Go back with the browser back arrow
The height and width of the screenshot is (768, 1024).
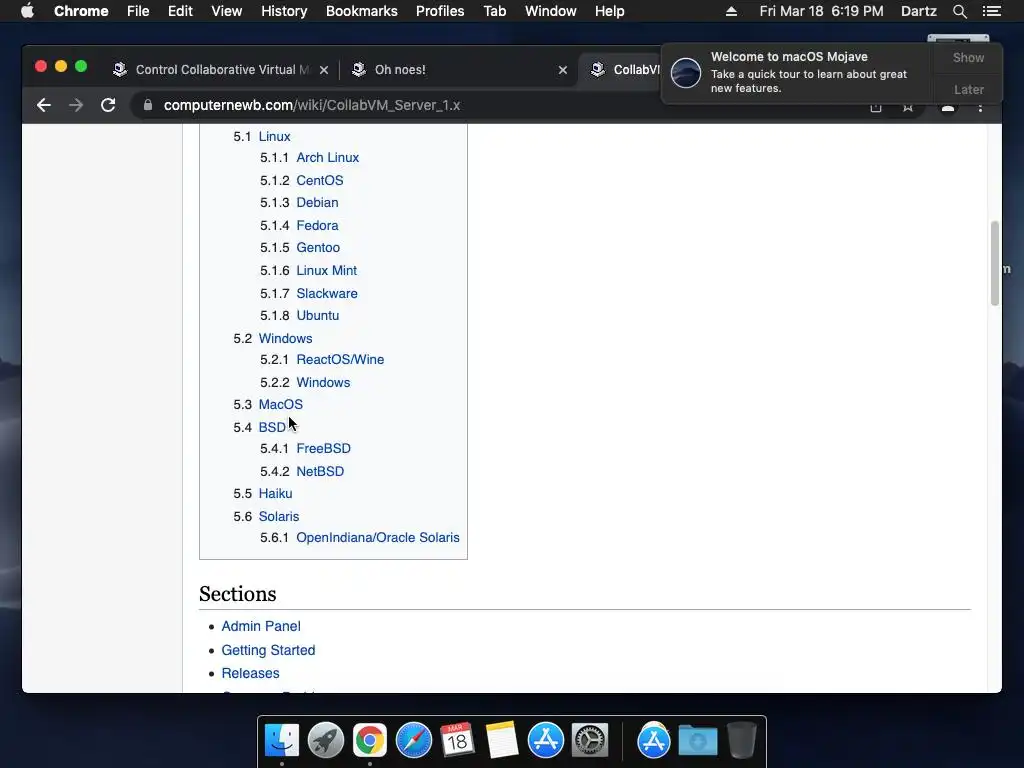coord(44,105)
